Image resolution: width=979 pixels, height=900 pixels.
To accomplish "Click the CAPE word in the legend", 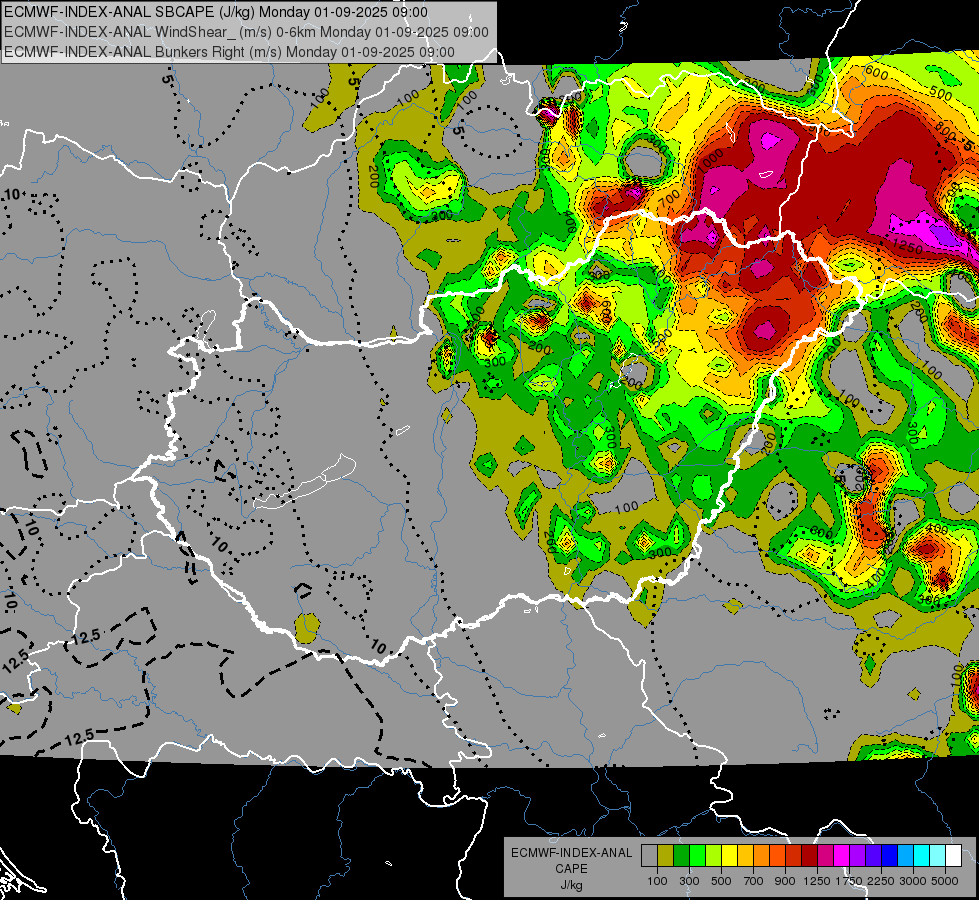I will 571,869.
